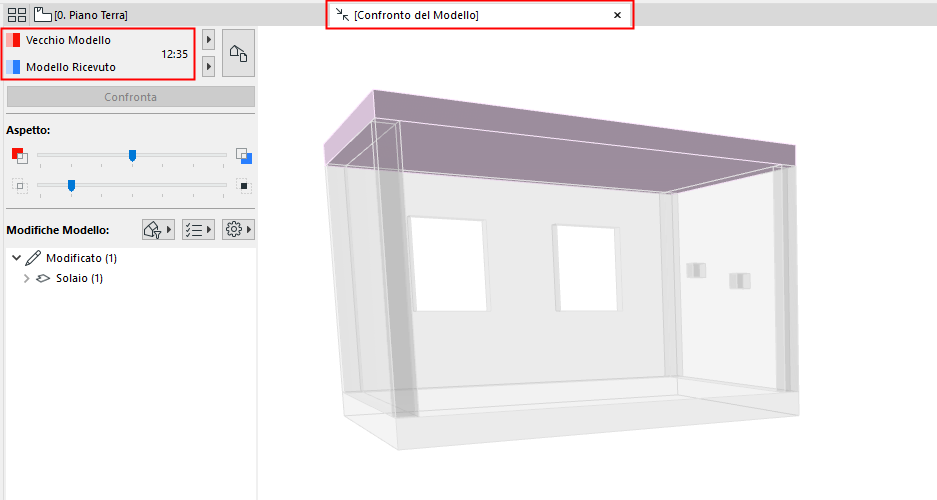
Task: Close the Confronto del Modello tab
Action: click(617, 16)
